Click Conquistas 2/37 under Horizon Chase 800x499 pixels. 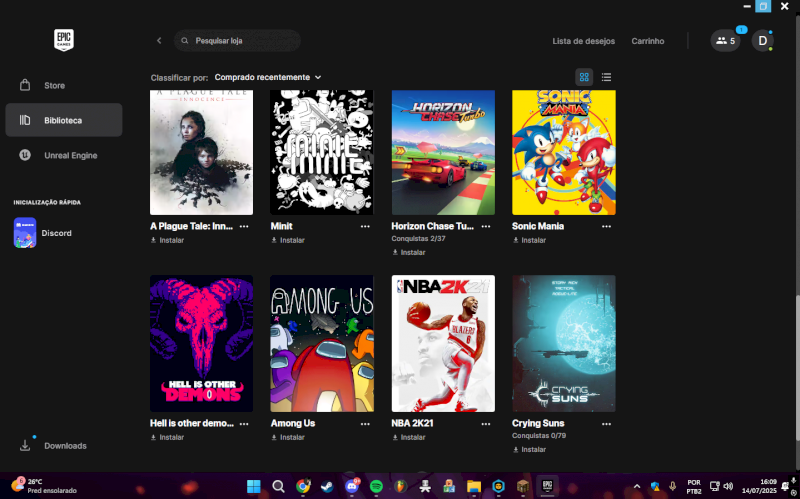click(418, 238)
